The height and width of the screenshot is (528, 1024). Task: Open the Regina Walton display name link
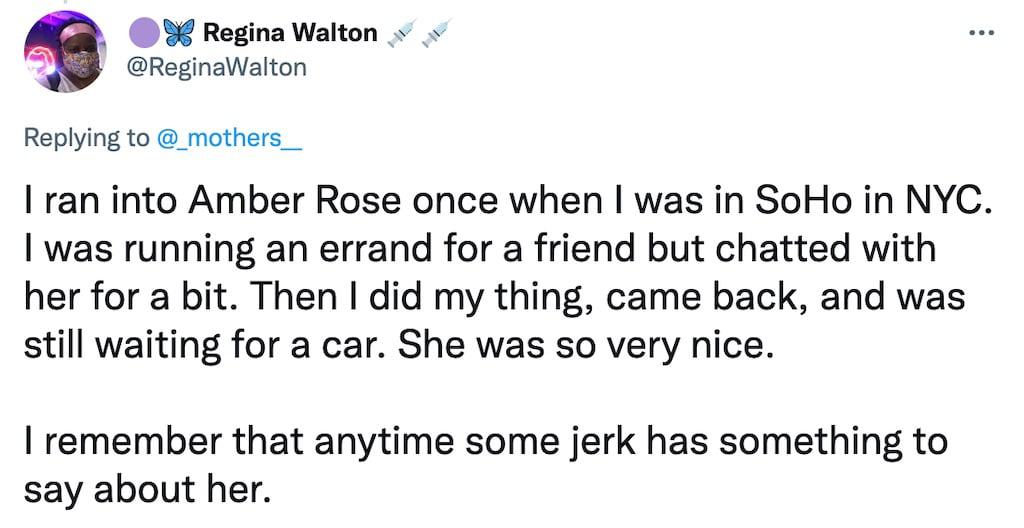point(290,34)
